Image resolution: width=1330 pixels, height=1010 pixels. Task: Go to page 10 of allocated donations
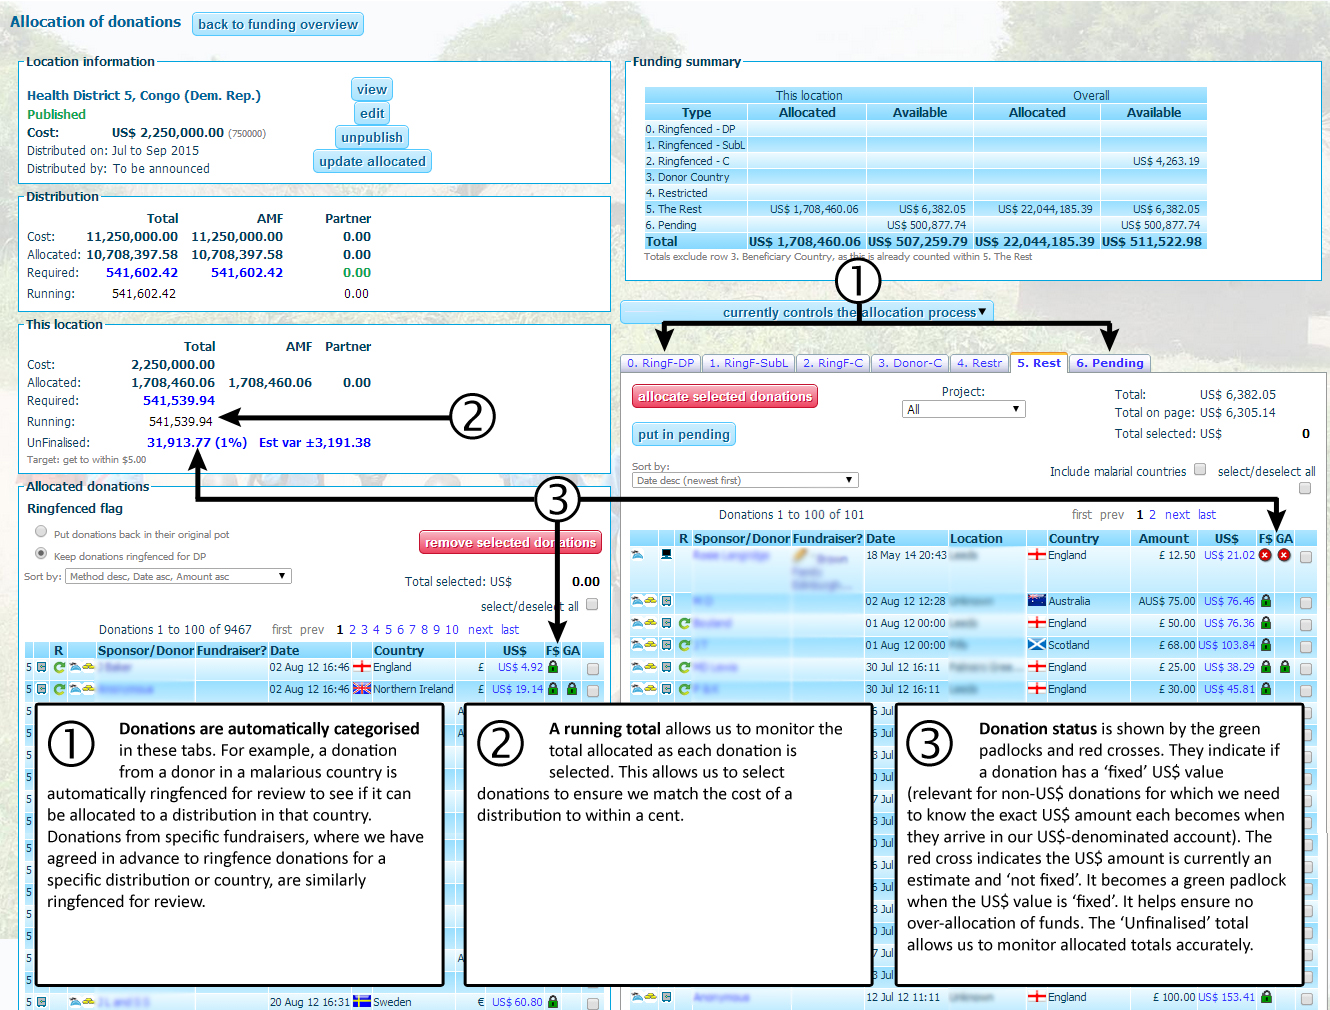tap(452, 629)
